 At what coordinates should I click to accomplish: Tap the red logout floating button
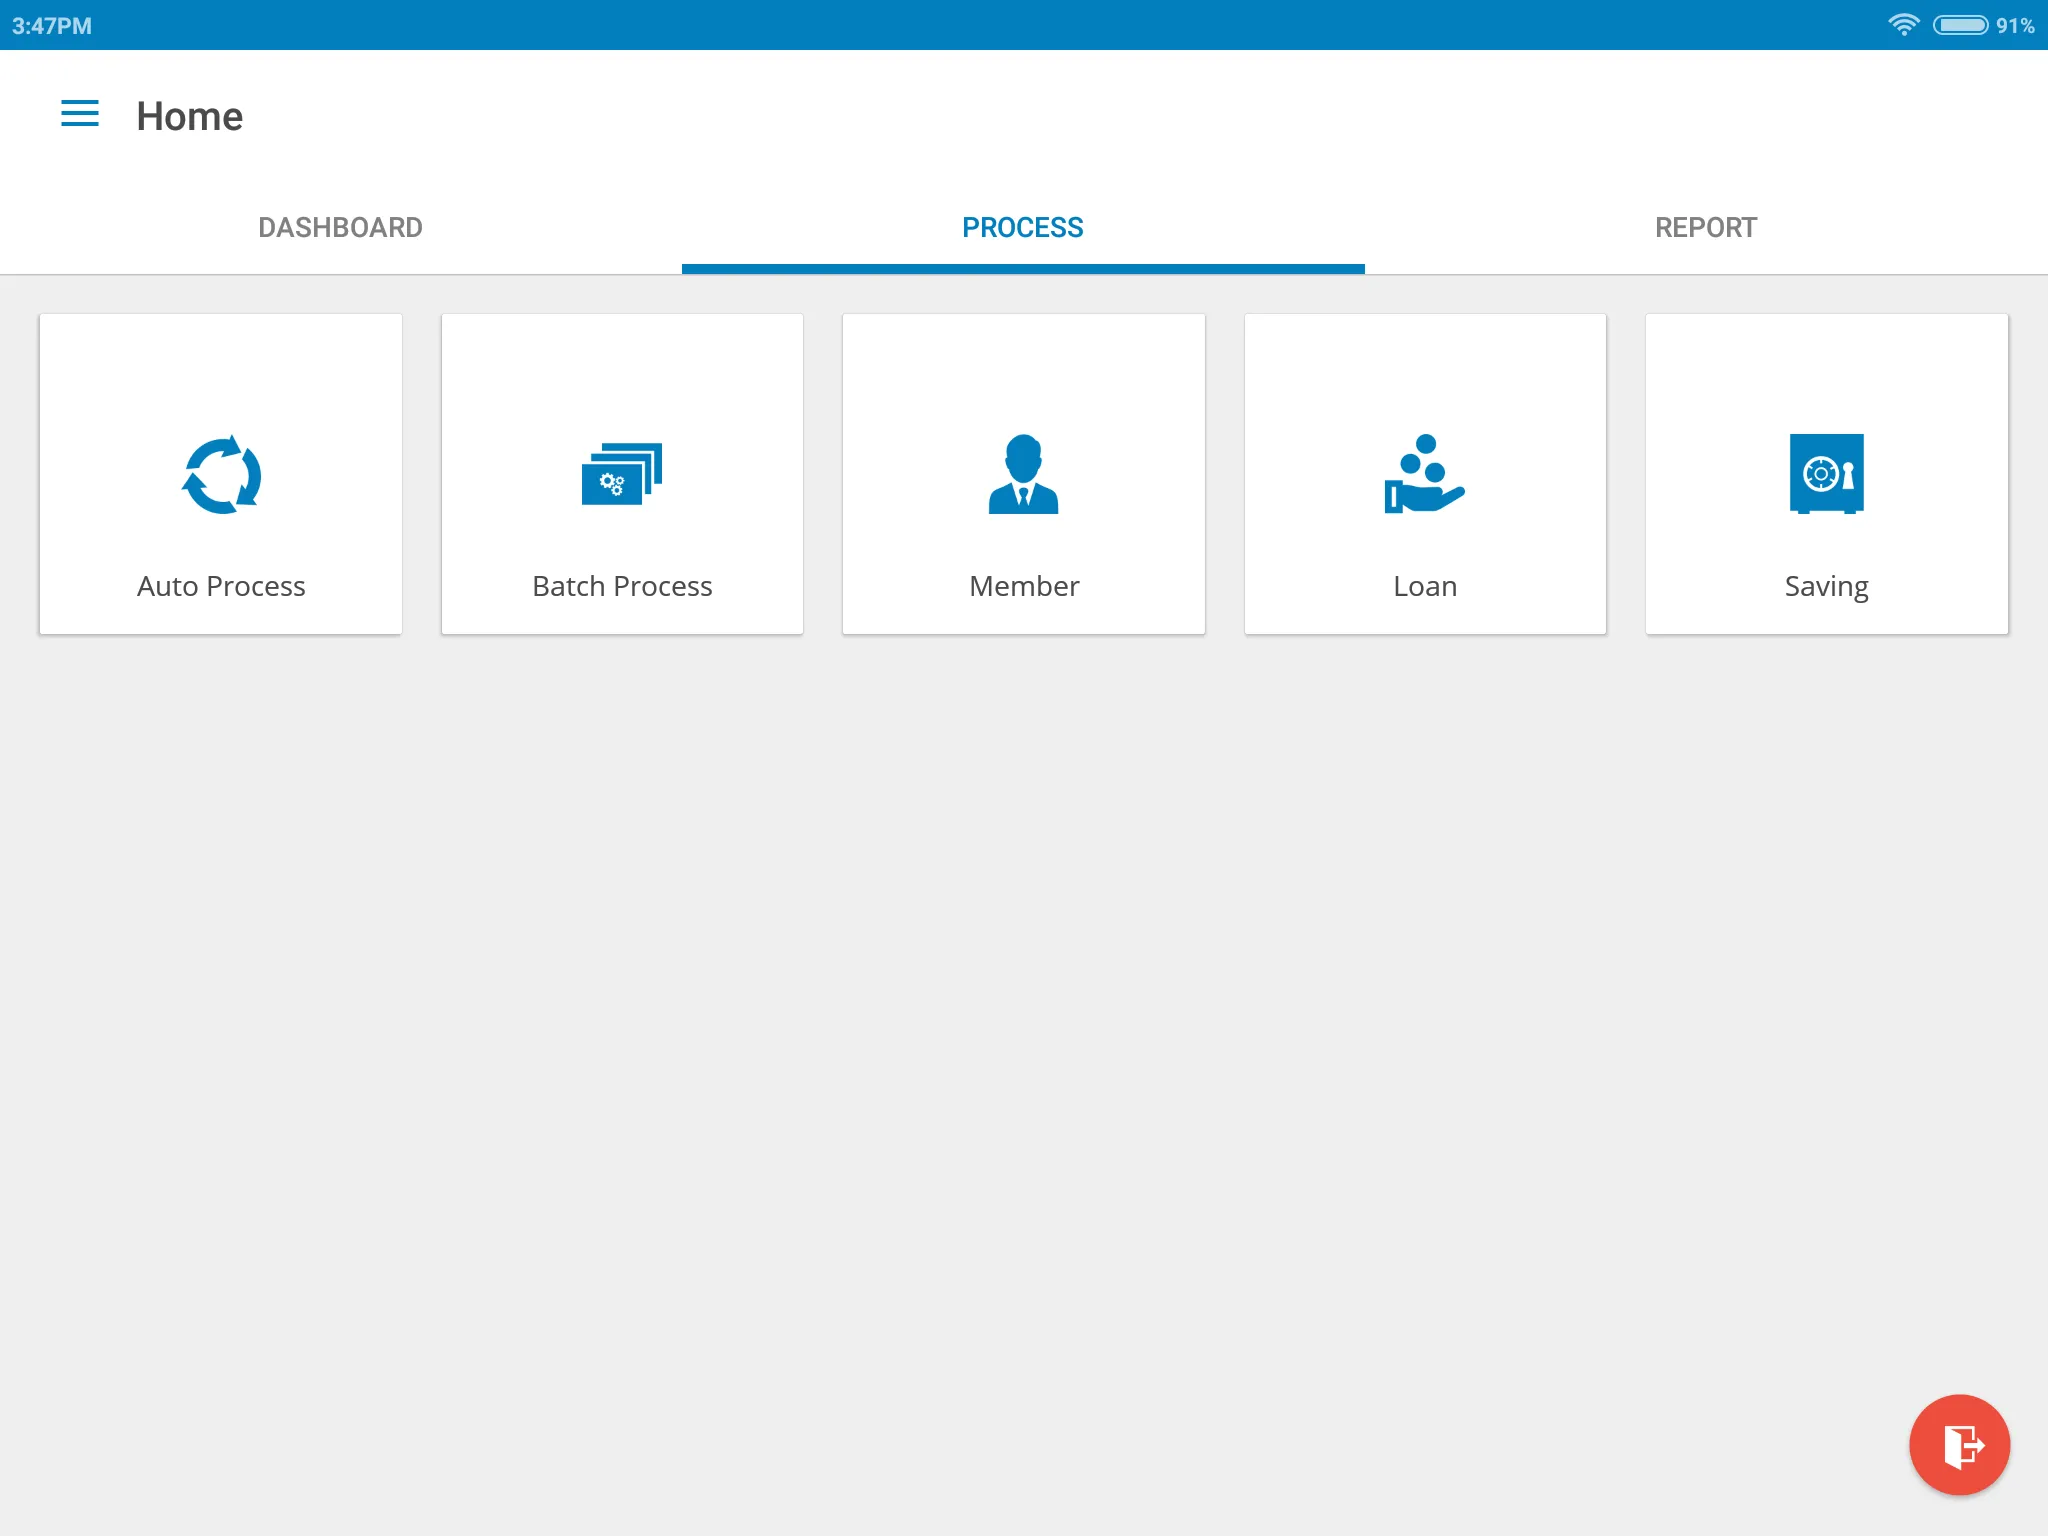click(x=1959, y=1445)
